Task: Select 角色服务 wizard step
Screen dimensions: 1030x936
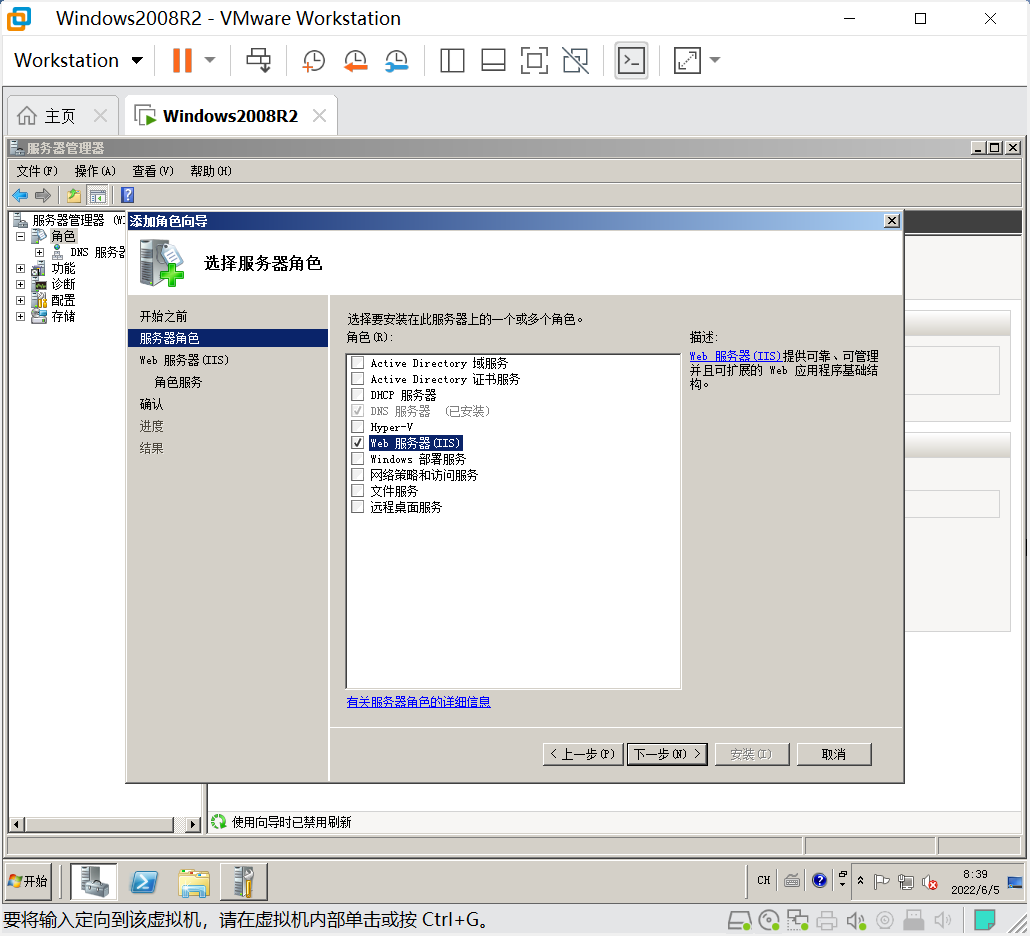Action: pyautogui.click(x=178, y=382)
